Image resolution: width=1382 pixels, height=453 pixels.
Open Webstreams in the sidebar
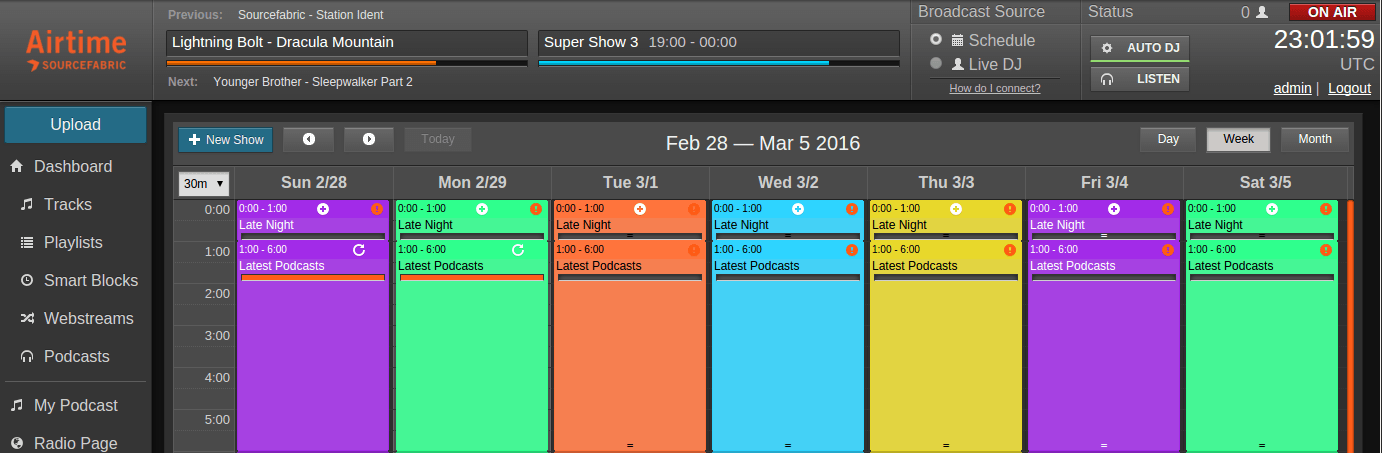[89, 319]
